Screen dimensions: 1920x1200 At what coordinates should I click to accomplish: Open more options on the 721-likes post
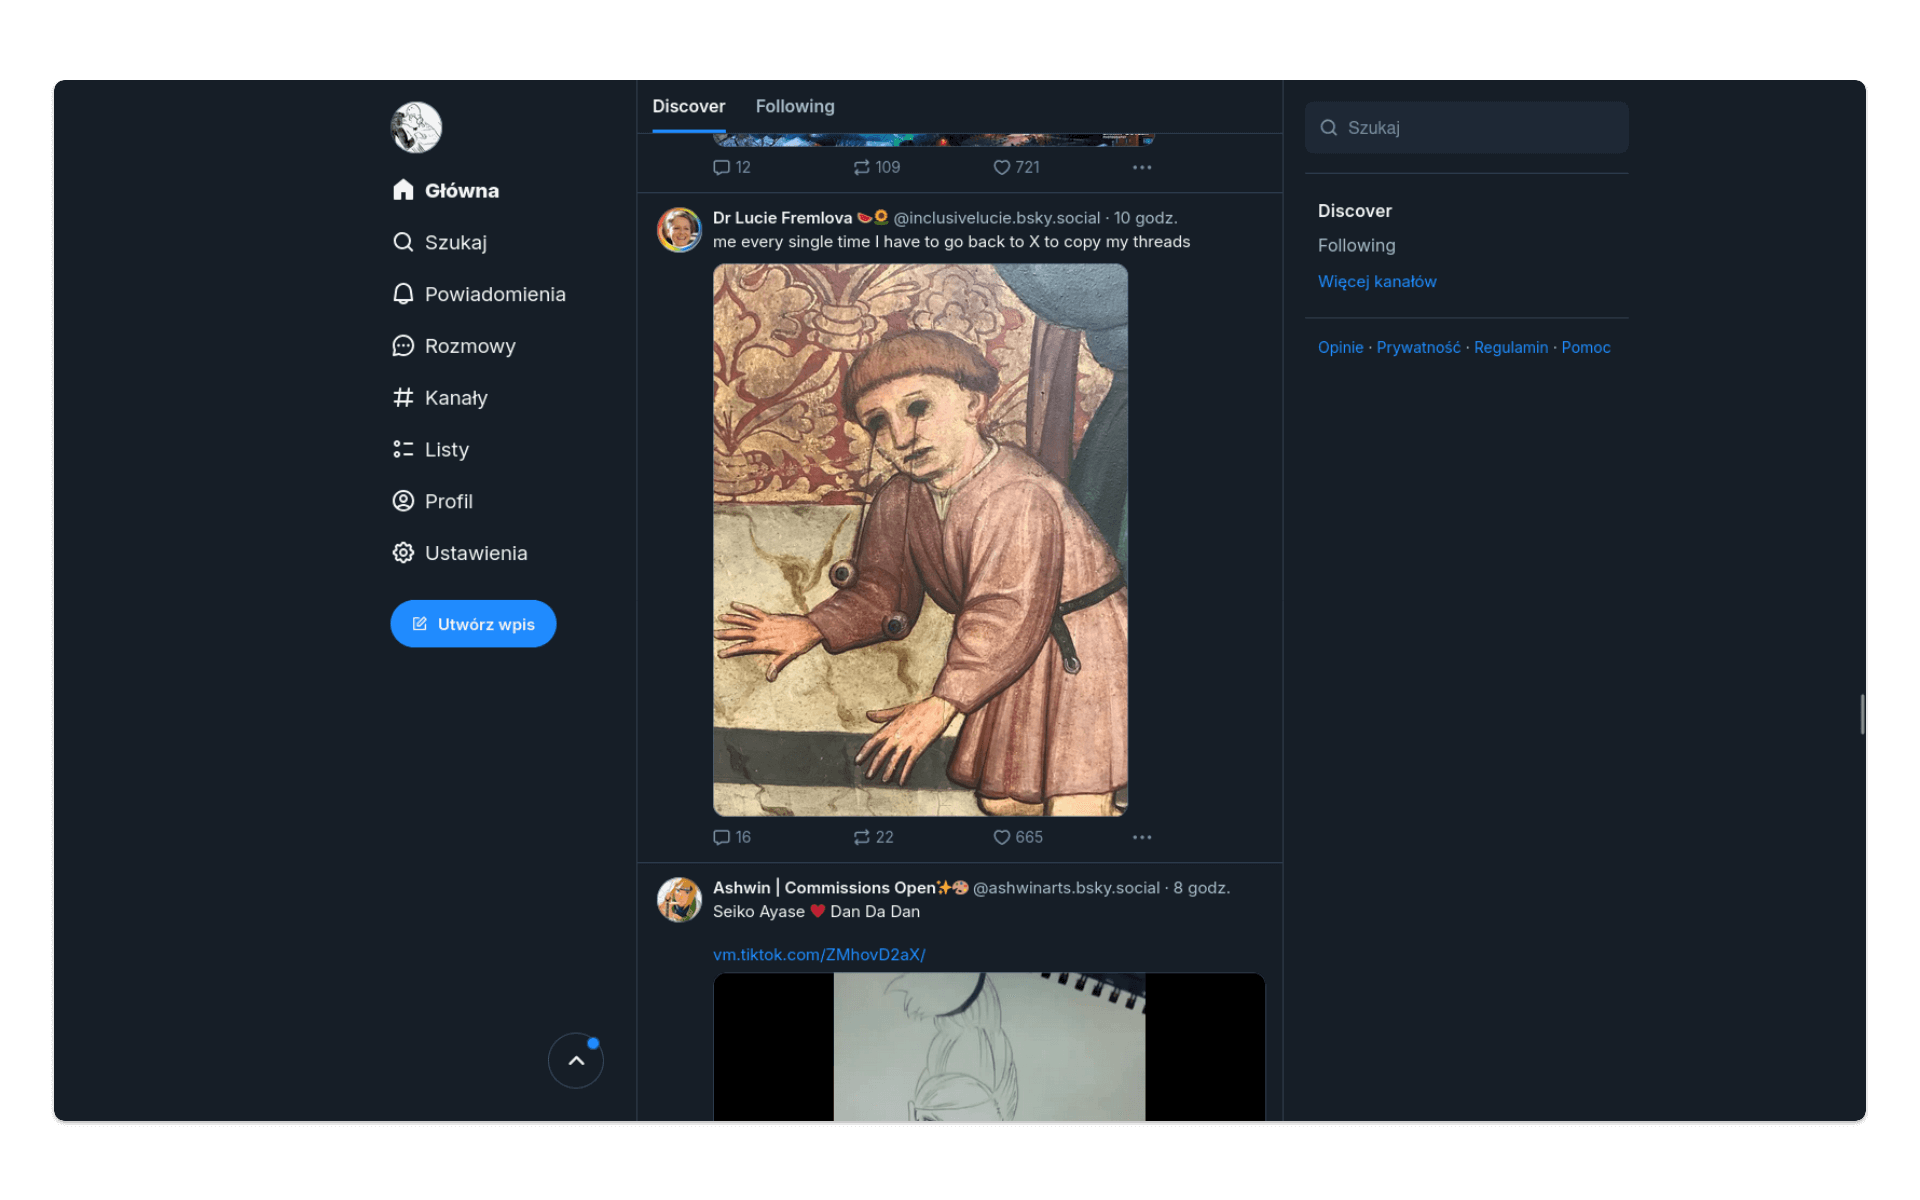(1142, 167)
